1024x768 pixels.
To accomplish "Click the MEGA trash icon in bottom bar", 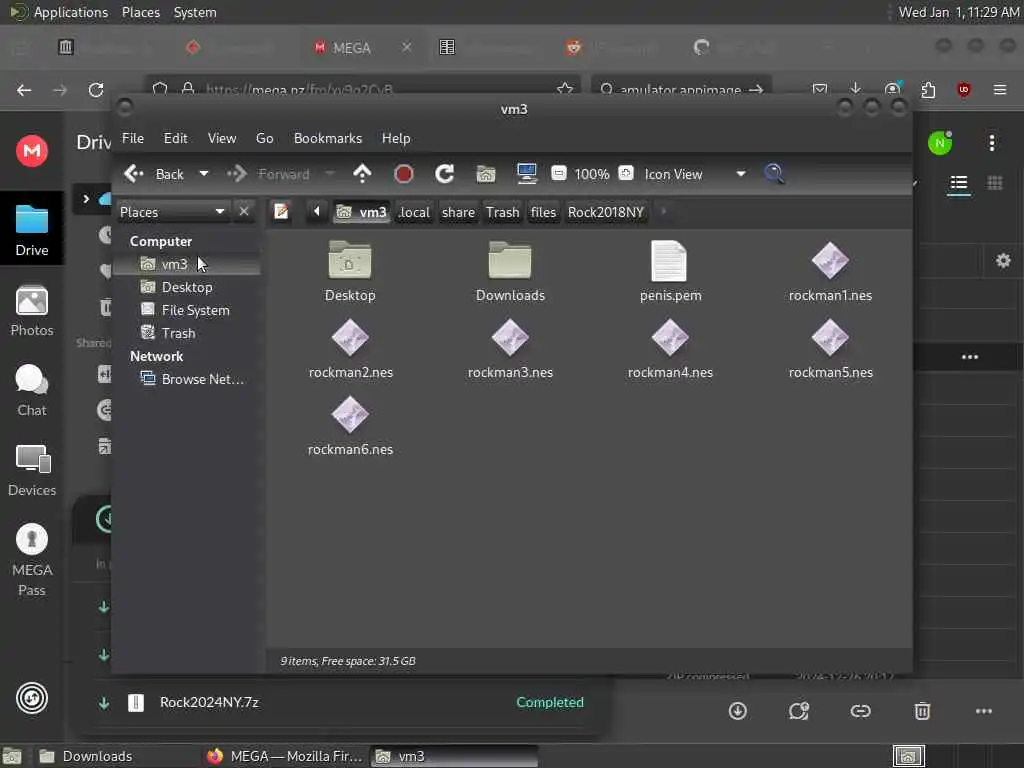I will click(x=922, y=711).
